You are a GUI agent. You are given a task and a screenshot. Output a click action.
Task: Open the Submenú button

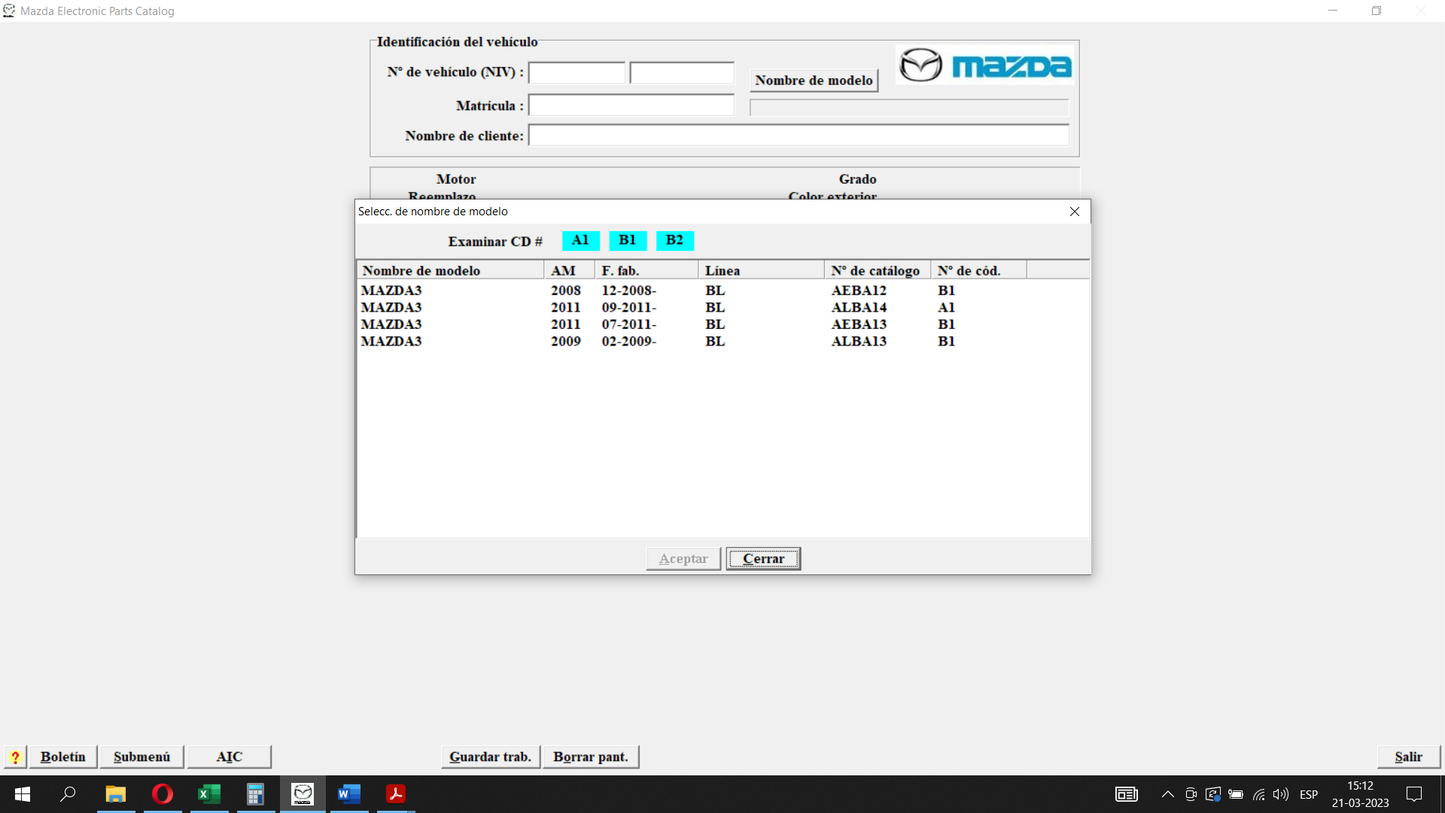coord(142,757)
